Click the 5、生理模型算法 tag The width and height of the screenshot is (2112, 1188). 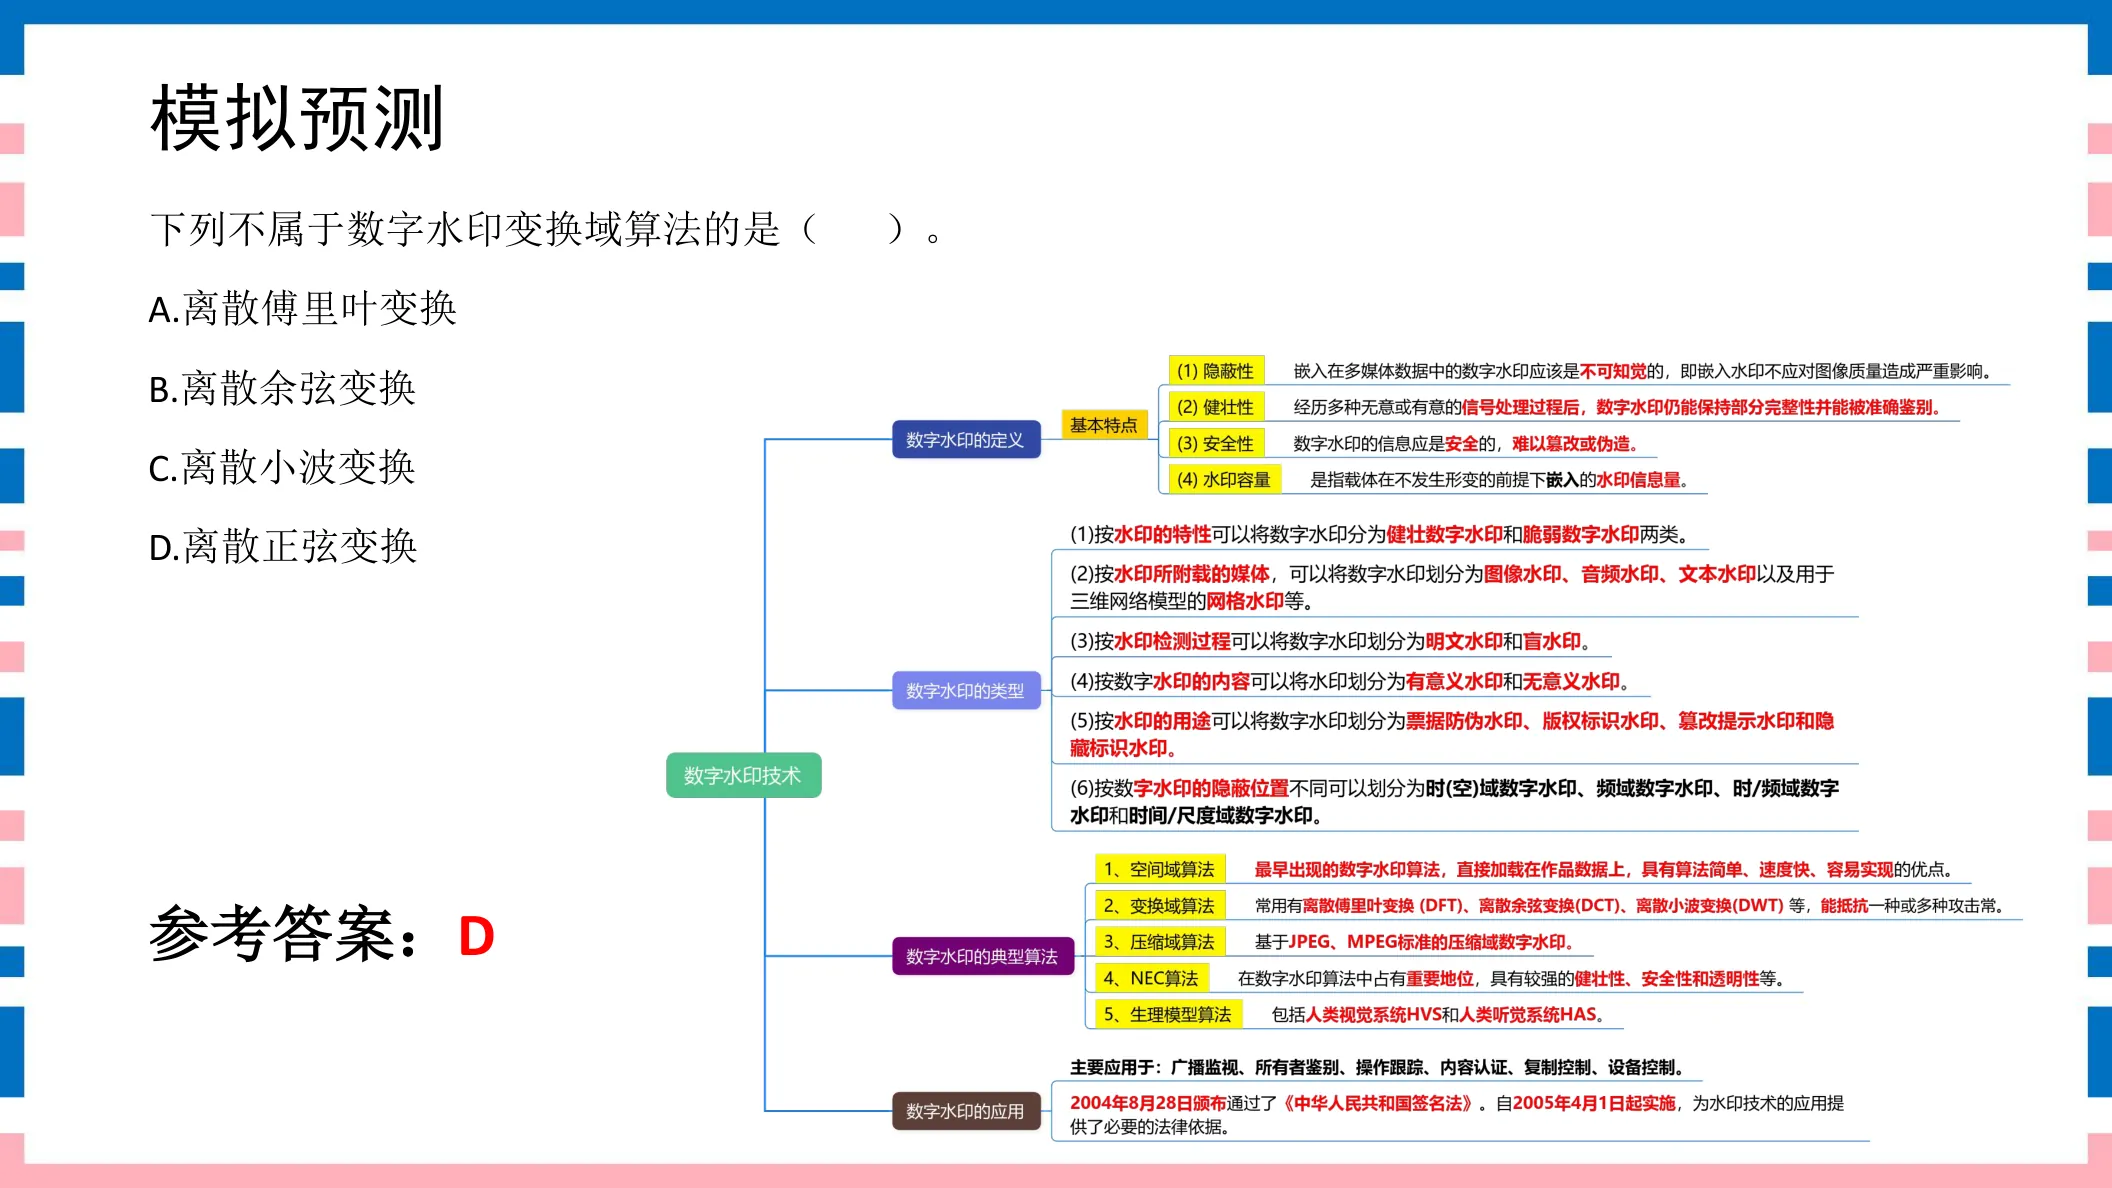(1169, 1014)
